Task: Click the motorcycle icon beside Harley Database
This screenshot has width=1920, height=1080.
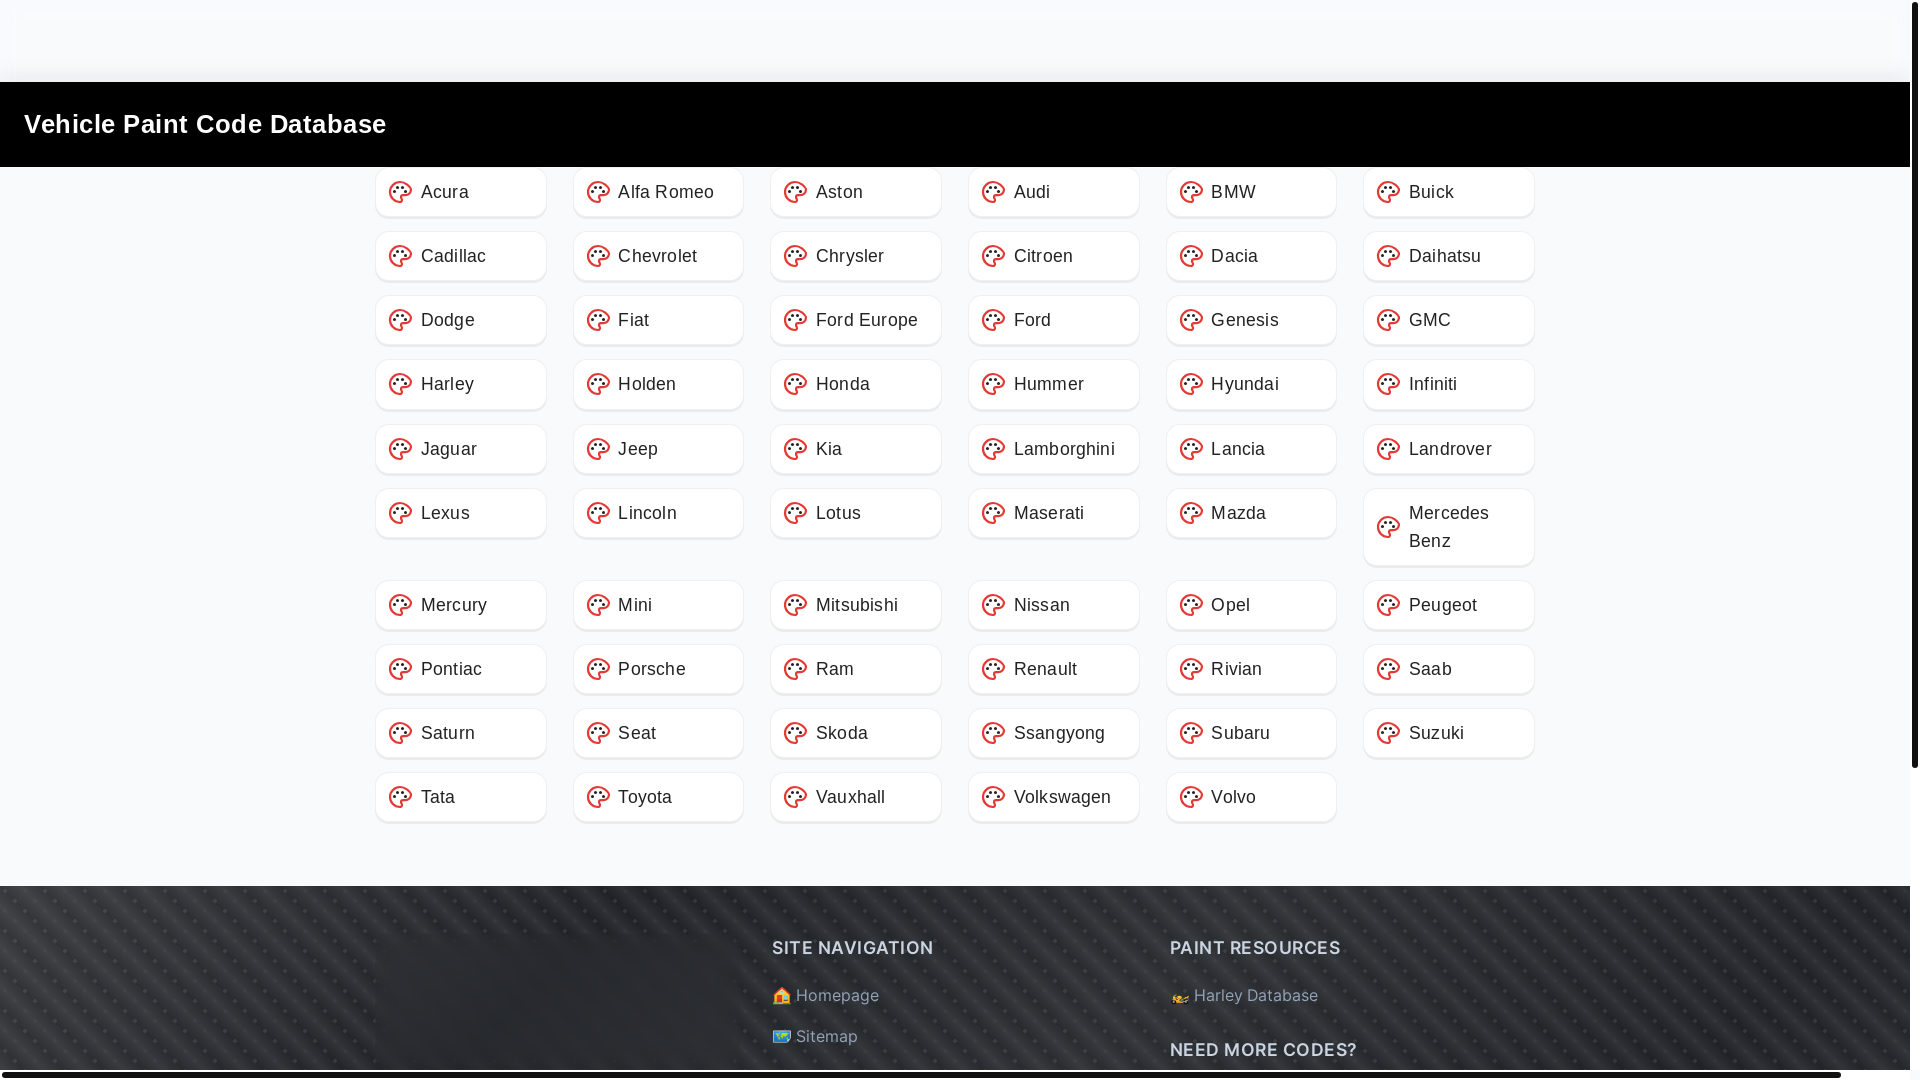Action: [1179, 996]
